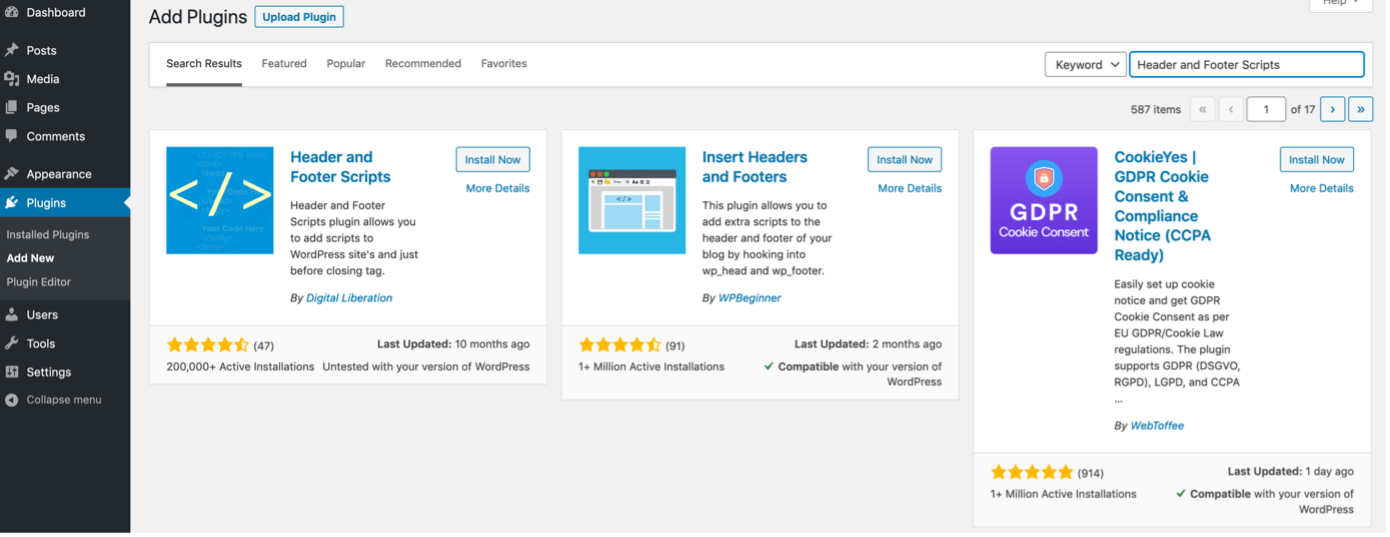Install CookieYes GDPR Cookie Consent plugin
Viewport: 1390px width, 537px height.
(x=1317, y=160)
